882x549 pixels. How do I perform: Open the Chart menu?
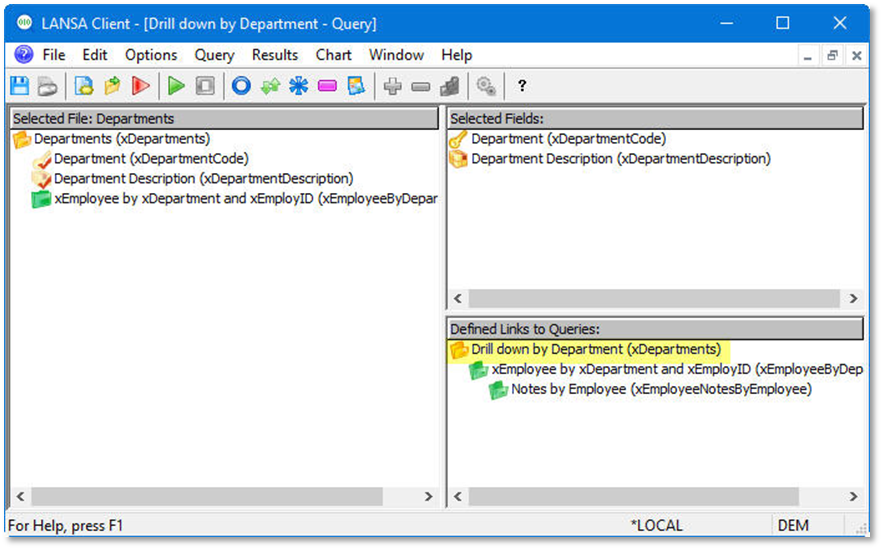pyautogui.click(x=334, y=55)
